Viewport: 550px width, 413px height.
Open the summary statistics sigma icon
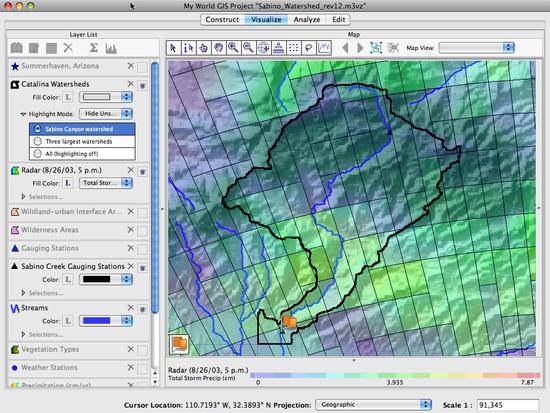point(93,48)
